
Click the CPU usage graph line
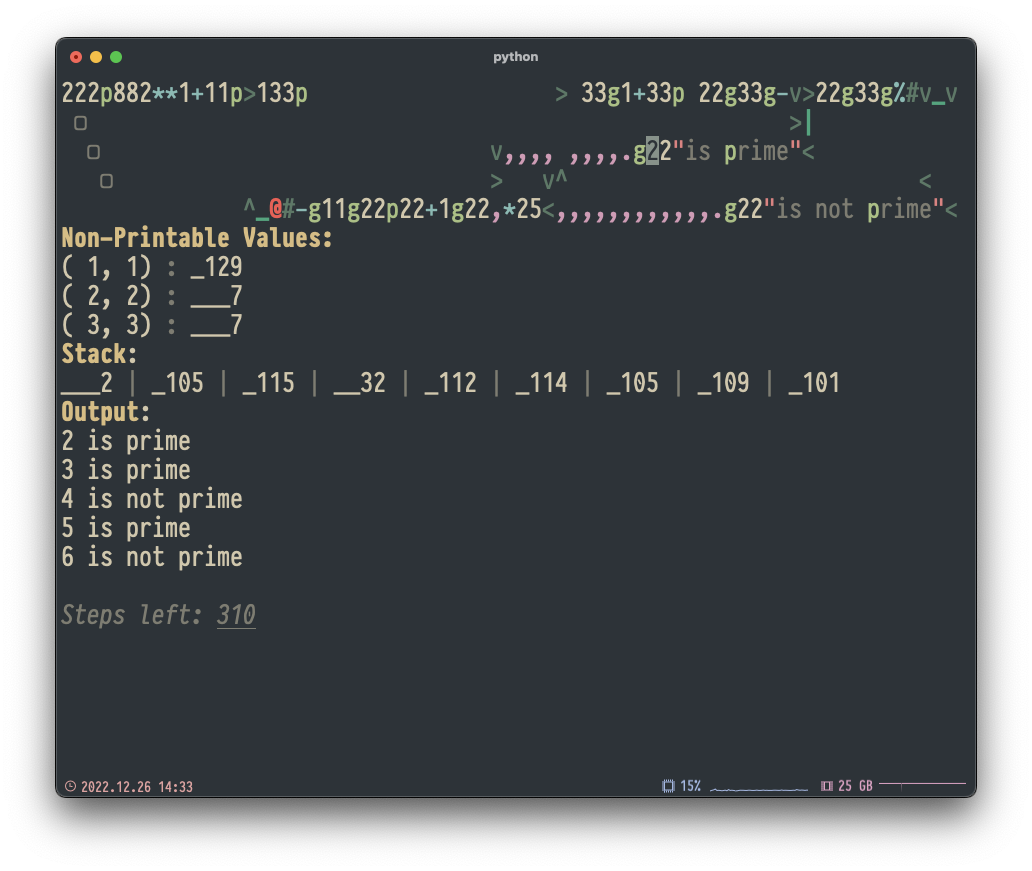coord(759,789)
